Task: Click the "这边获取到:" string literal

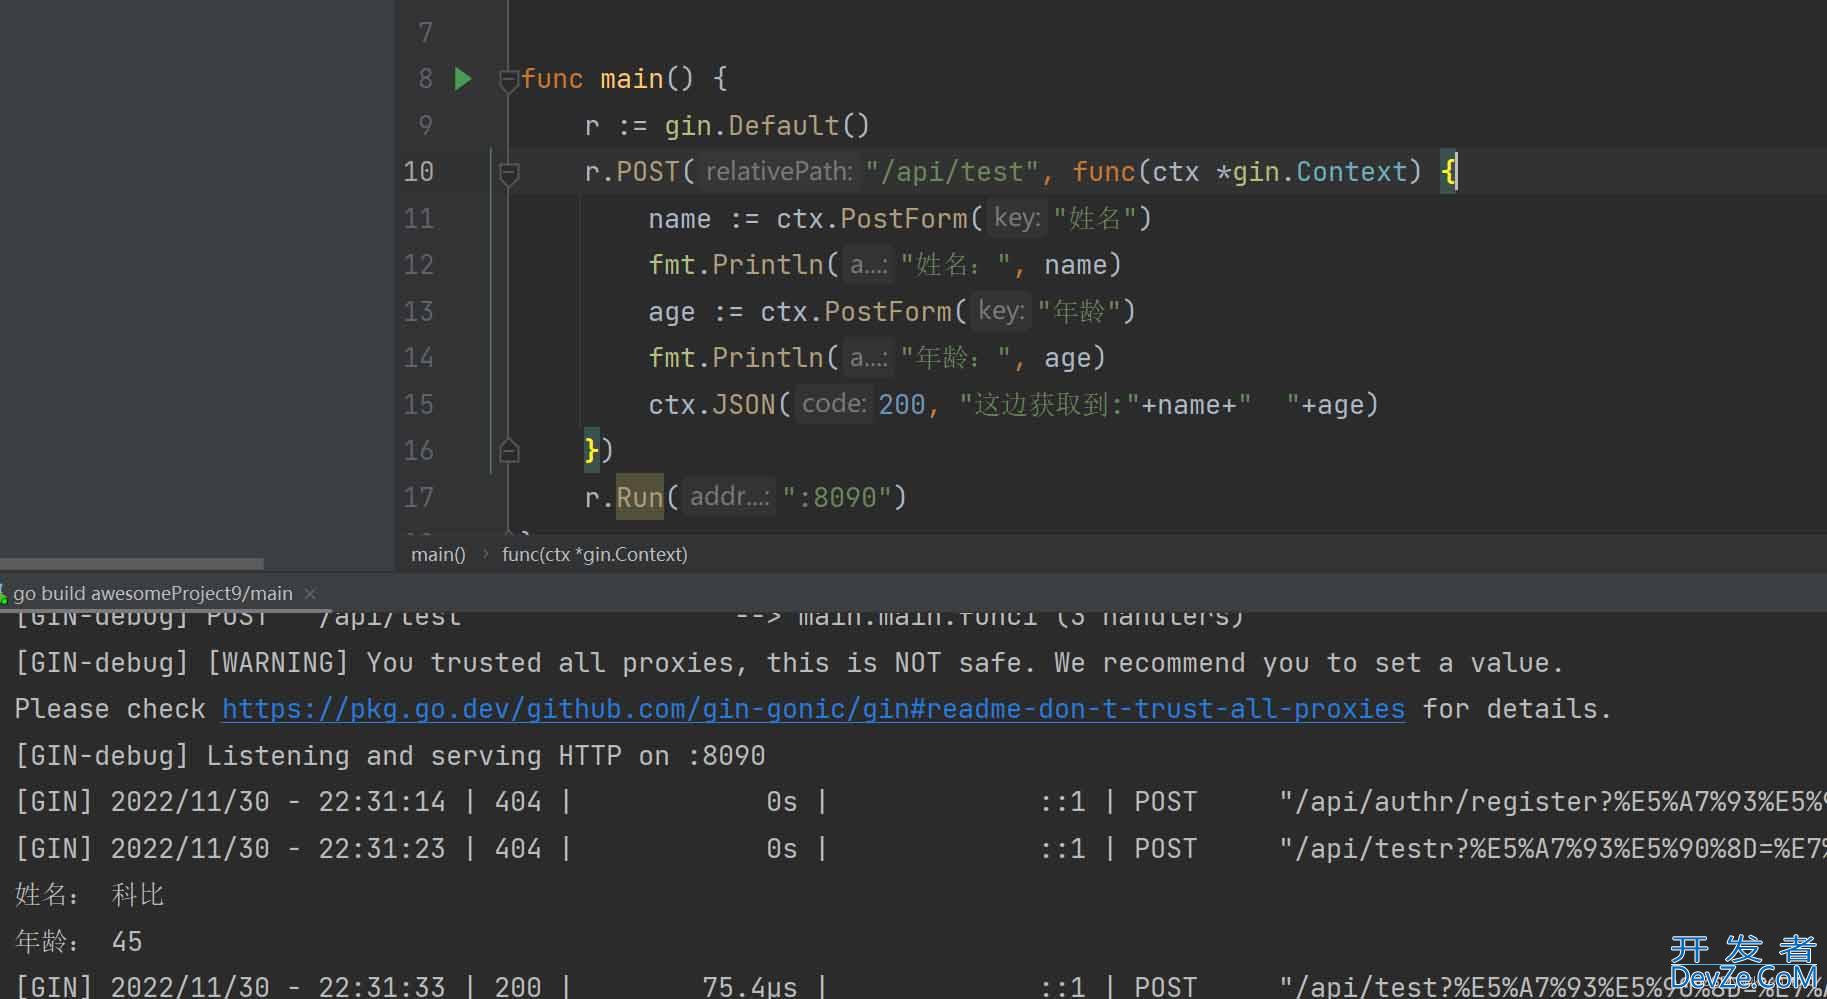Action: (x=1050, y=405)
